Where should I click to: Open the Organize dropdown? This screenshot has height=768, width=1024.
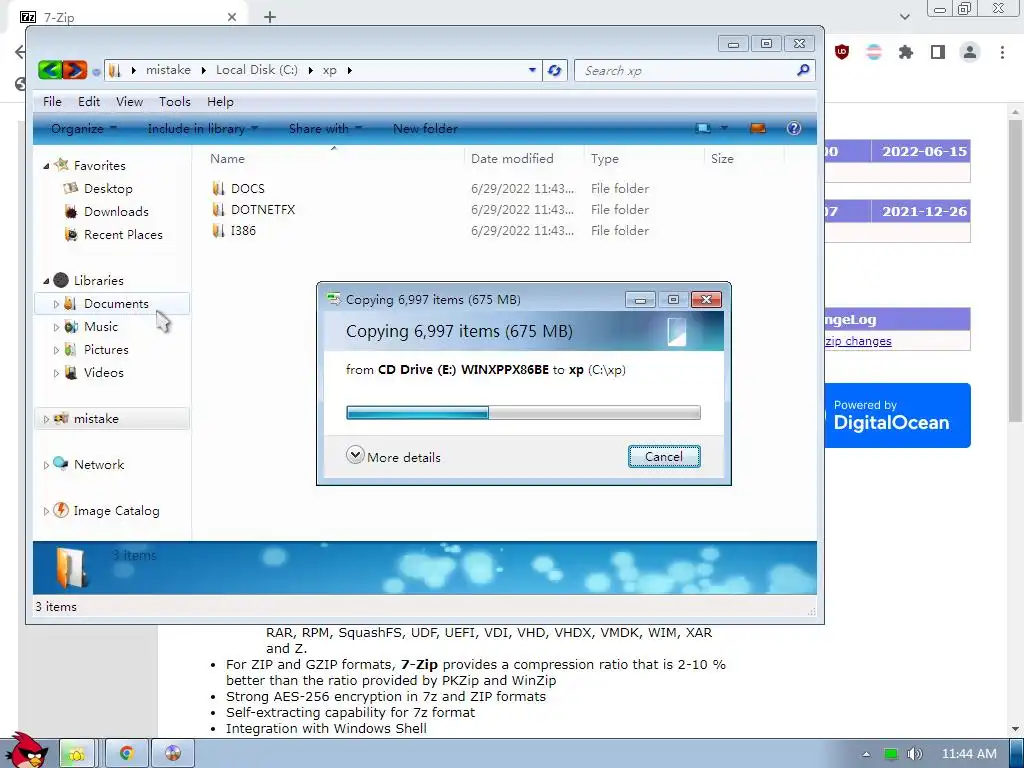coord(84,129)
